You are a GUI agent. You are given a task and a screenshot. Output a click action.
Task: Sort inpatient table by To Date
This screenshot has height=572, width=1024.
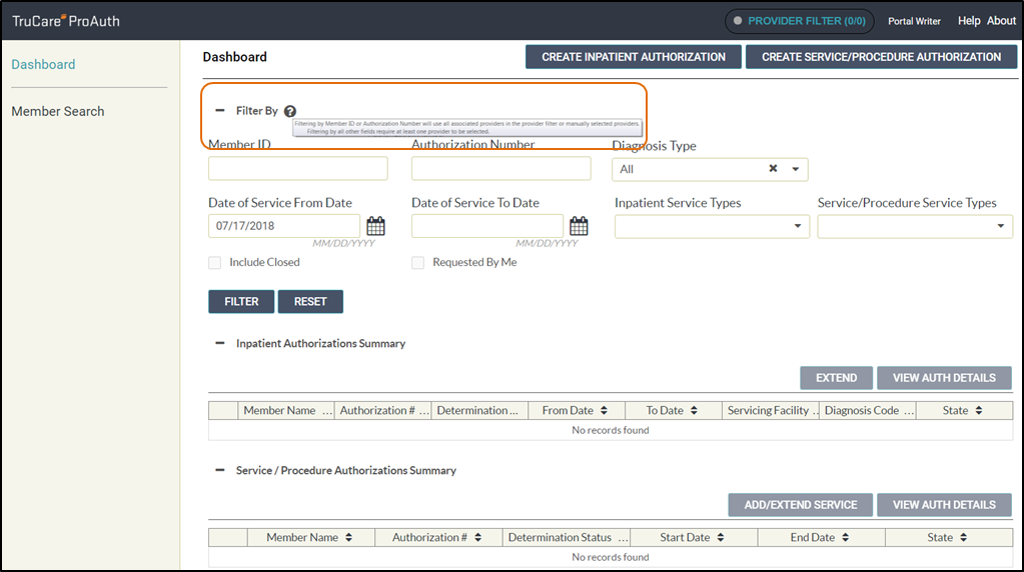(694, 411)
